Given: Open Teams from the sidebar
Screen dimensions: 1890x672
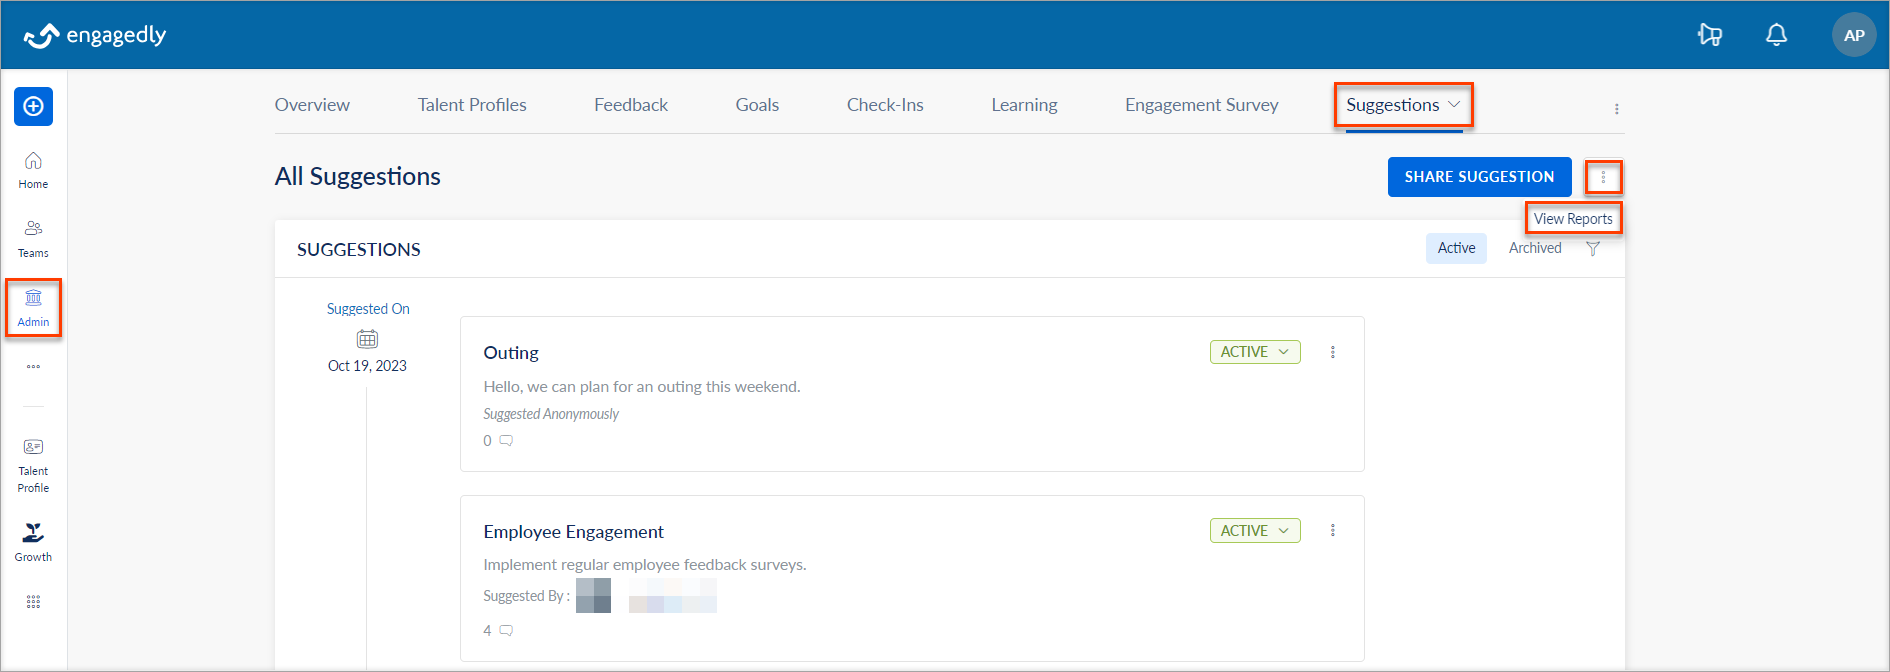Looking at the screenshot, I should coord(33,239).
